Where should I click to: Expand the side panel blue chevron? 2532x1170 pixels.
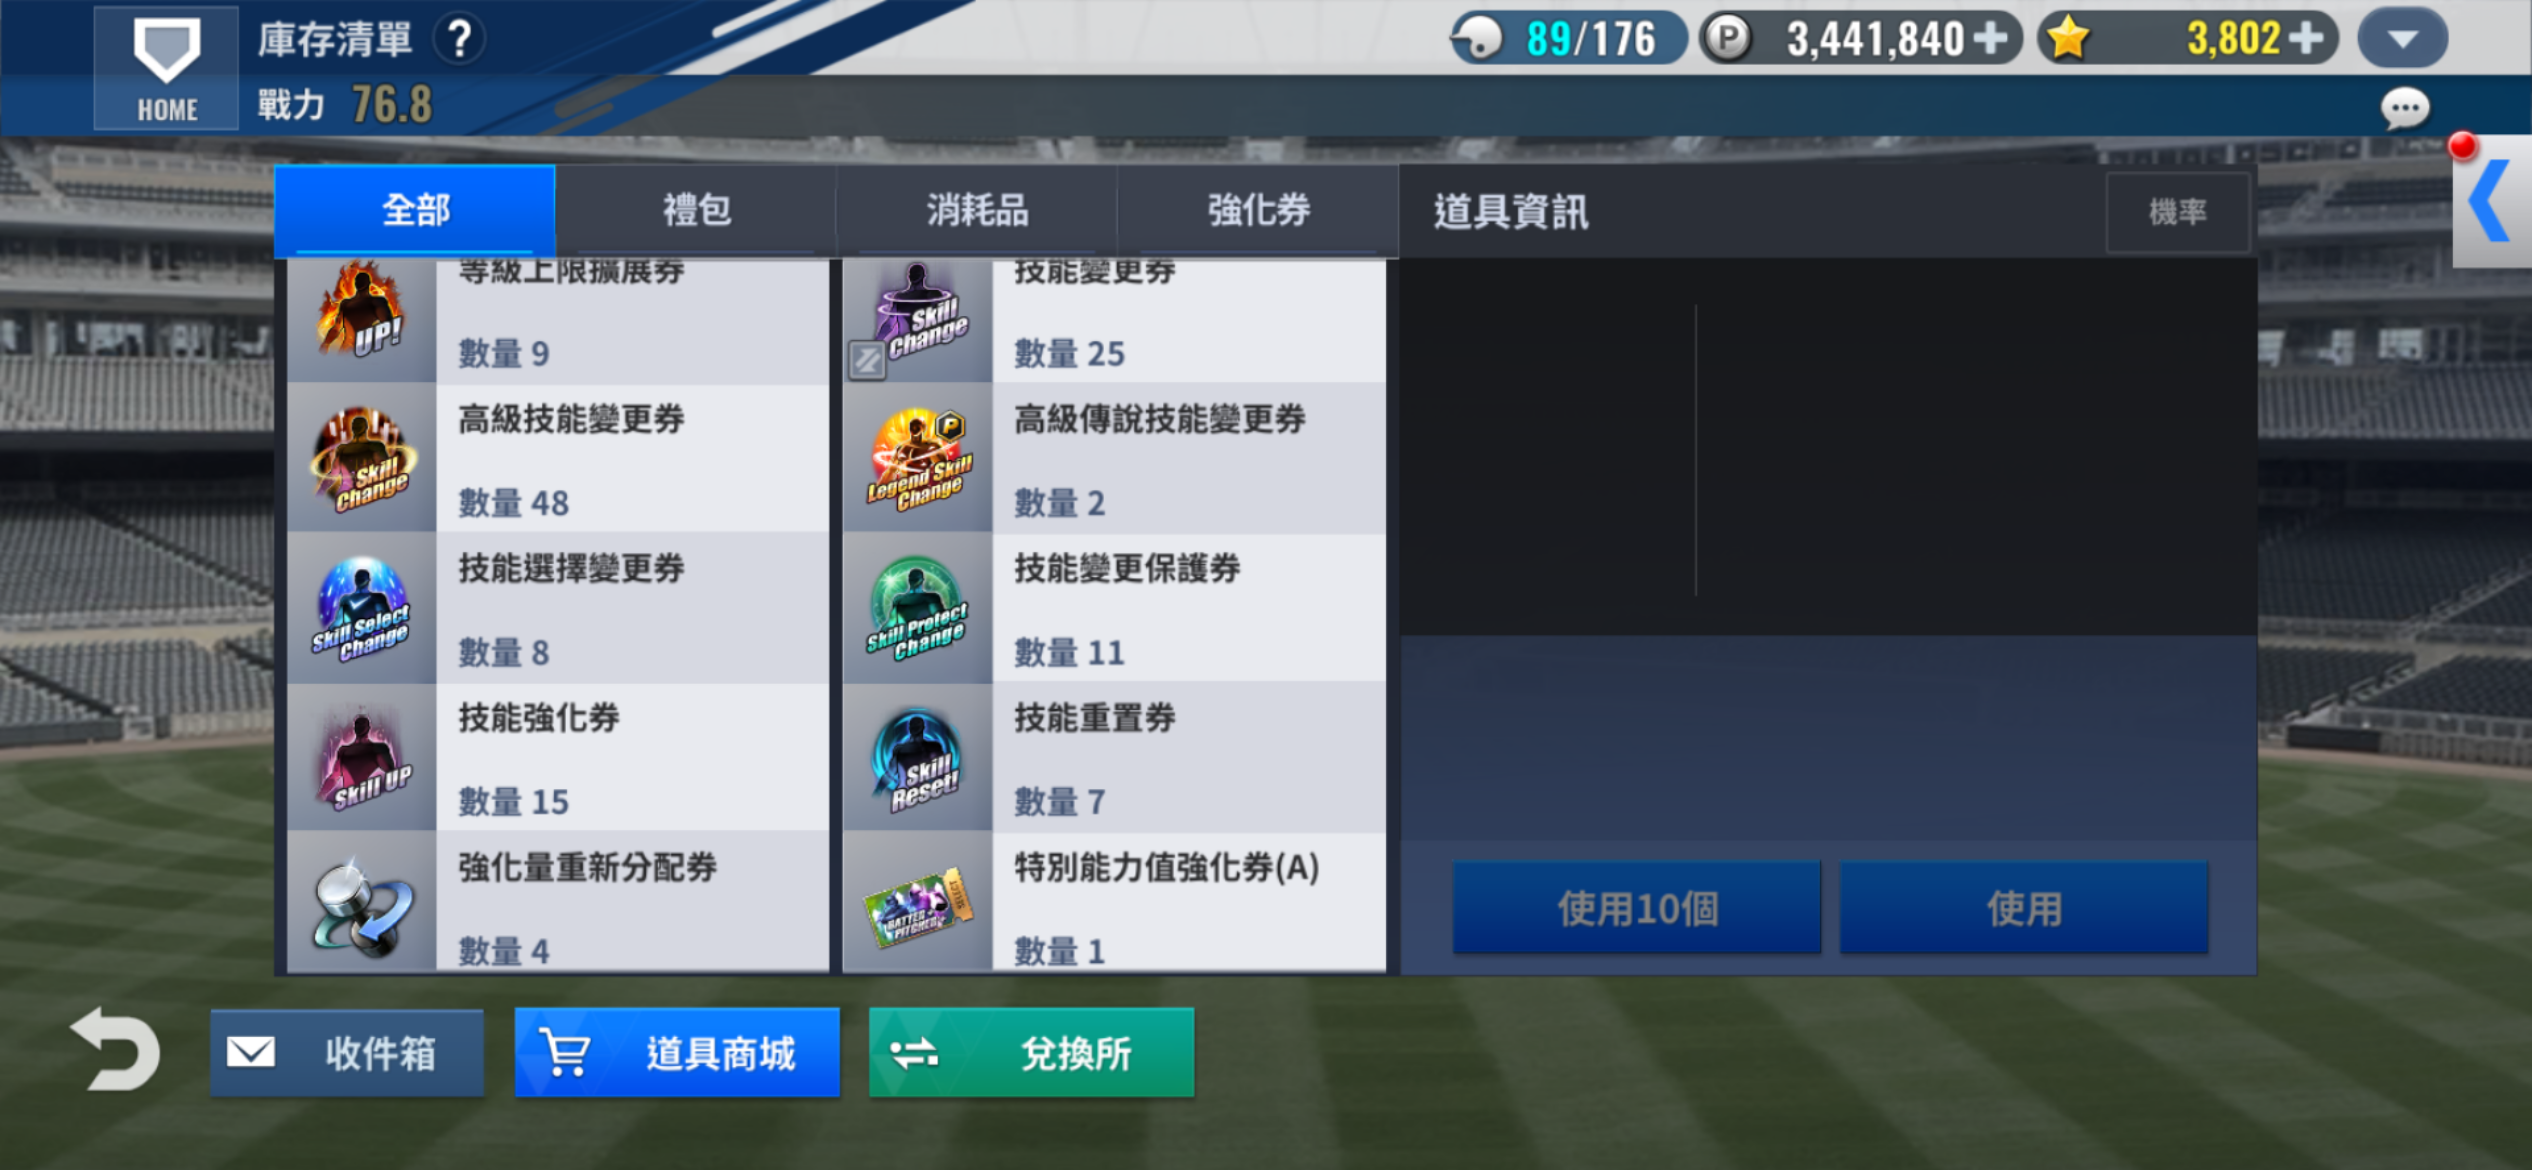pos(2490,201)
